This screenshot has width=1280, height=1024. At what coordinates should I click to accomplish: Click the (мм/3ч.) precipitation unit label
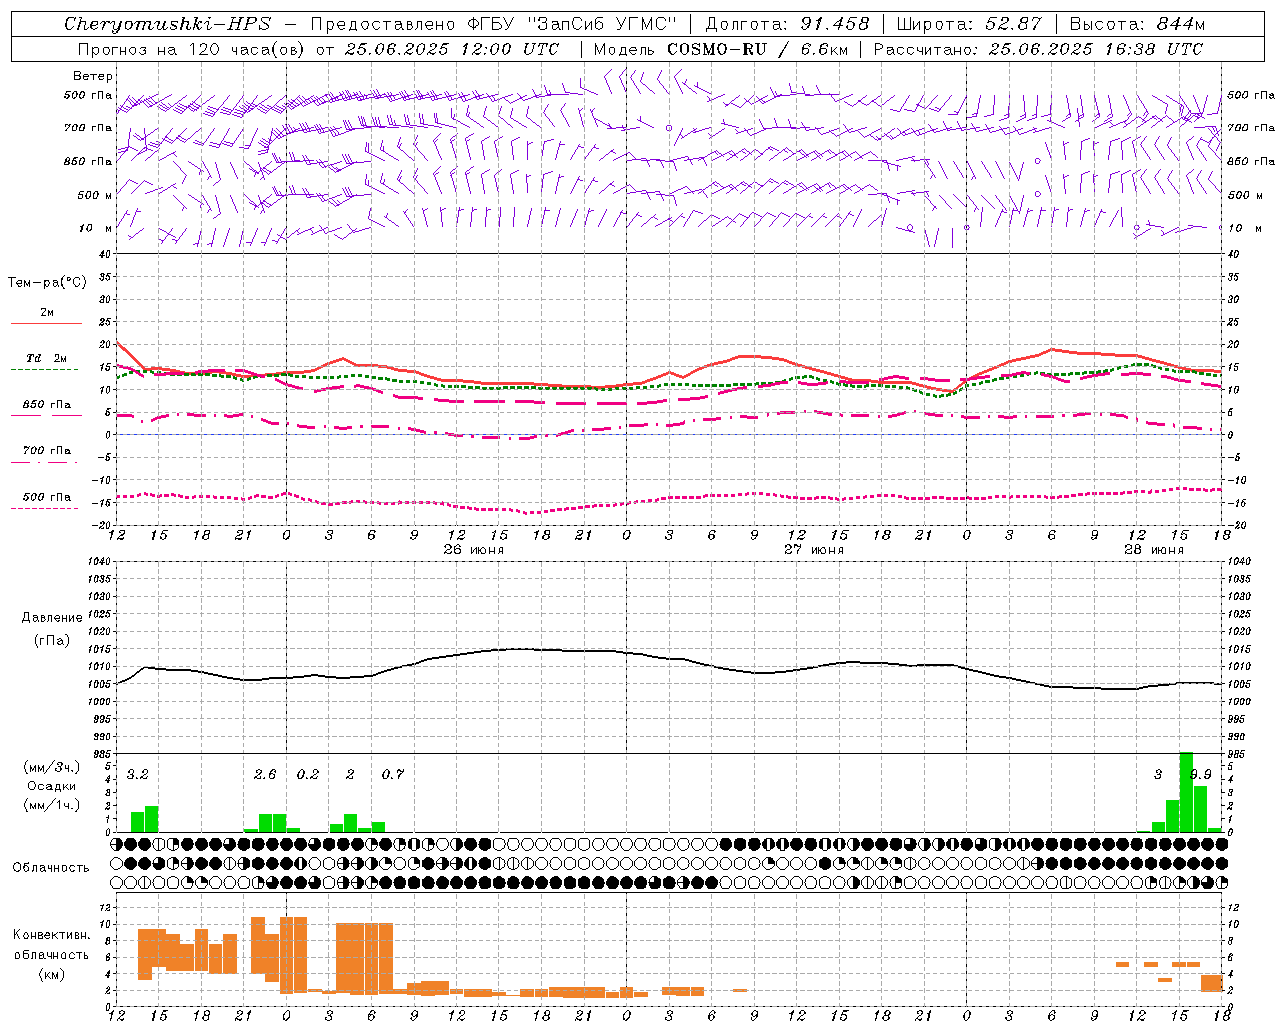tap(52, 767)
